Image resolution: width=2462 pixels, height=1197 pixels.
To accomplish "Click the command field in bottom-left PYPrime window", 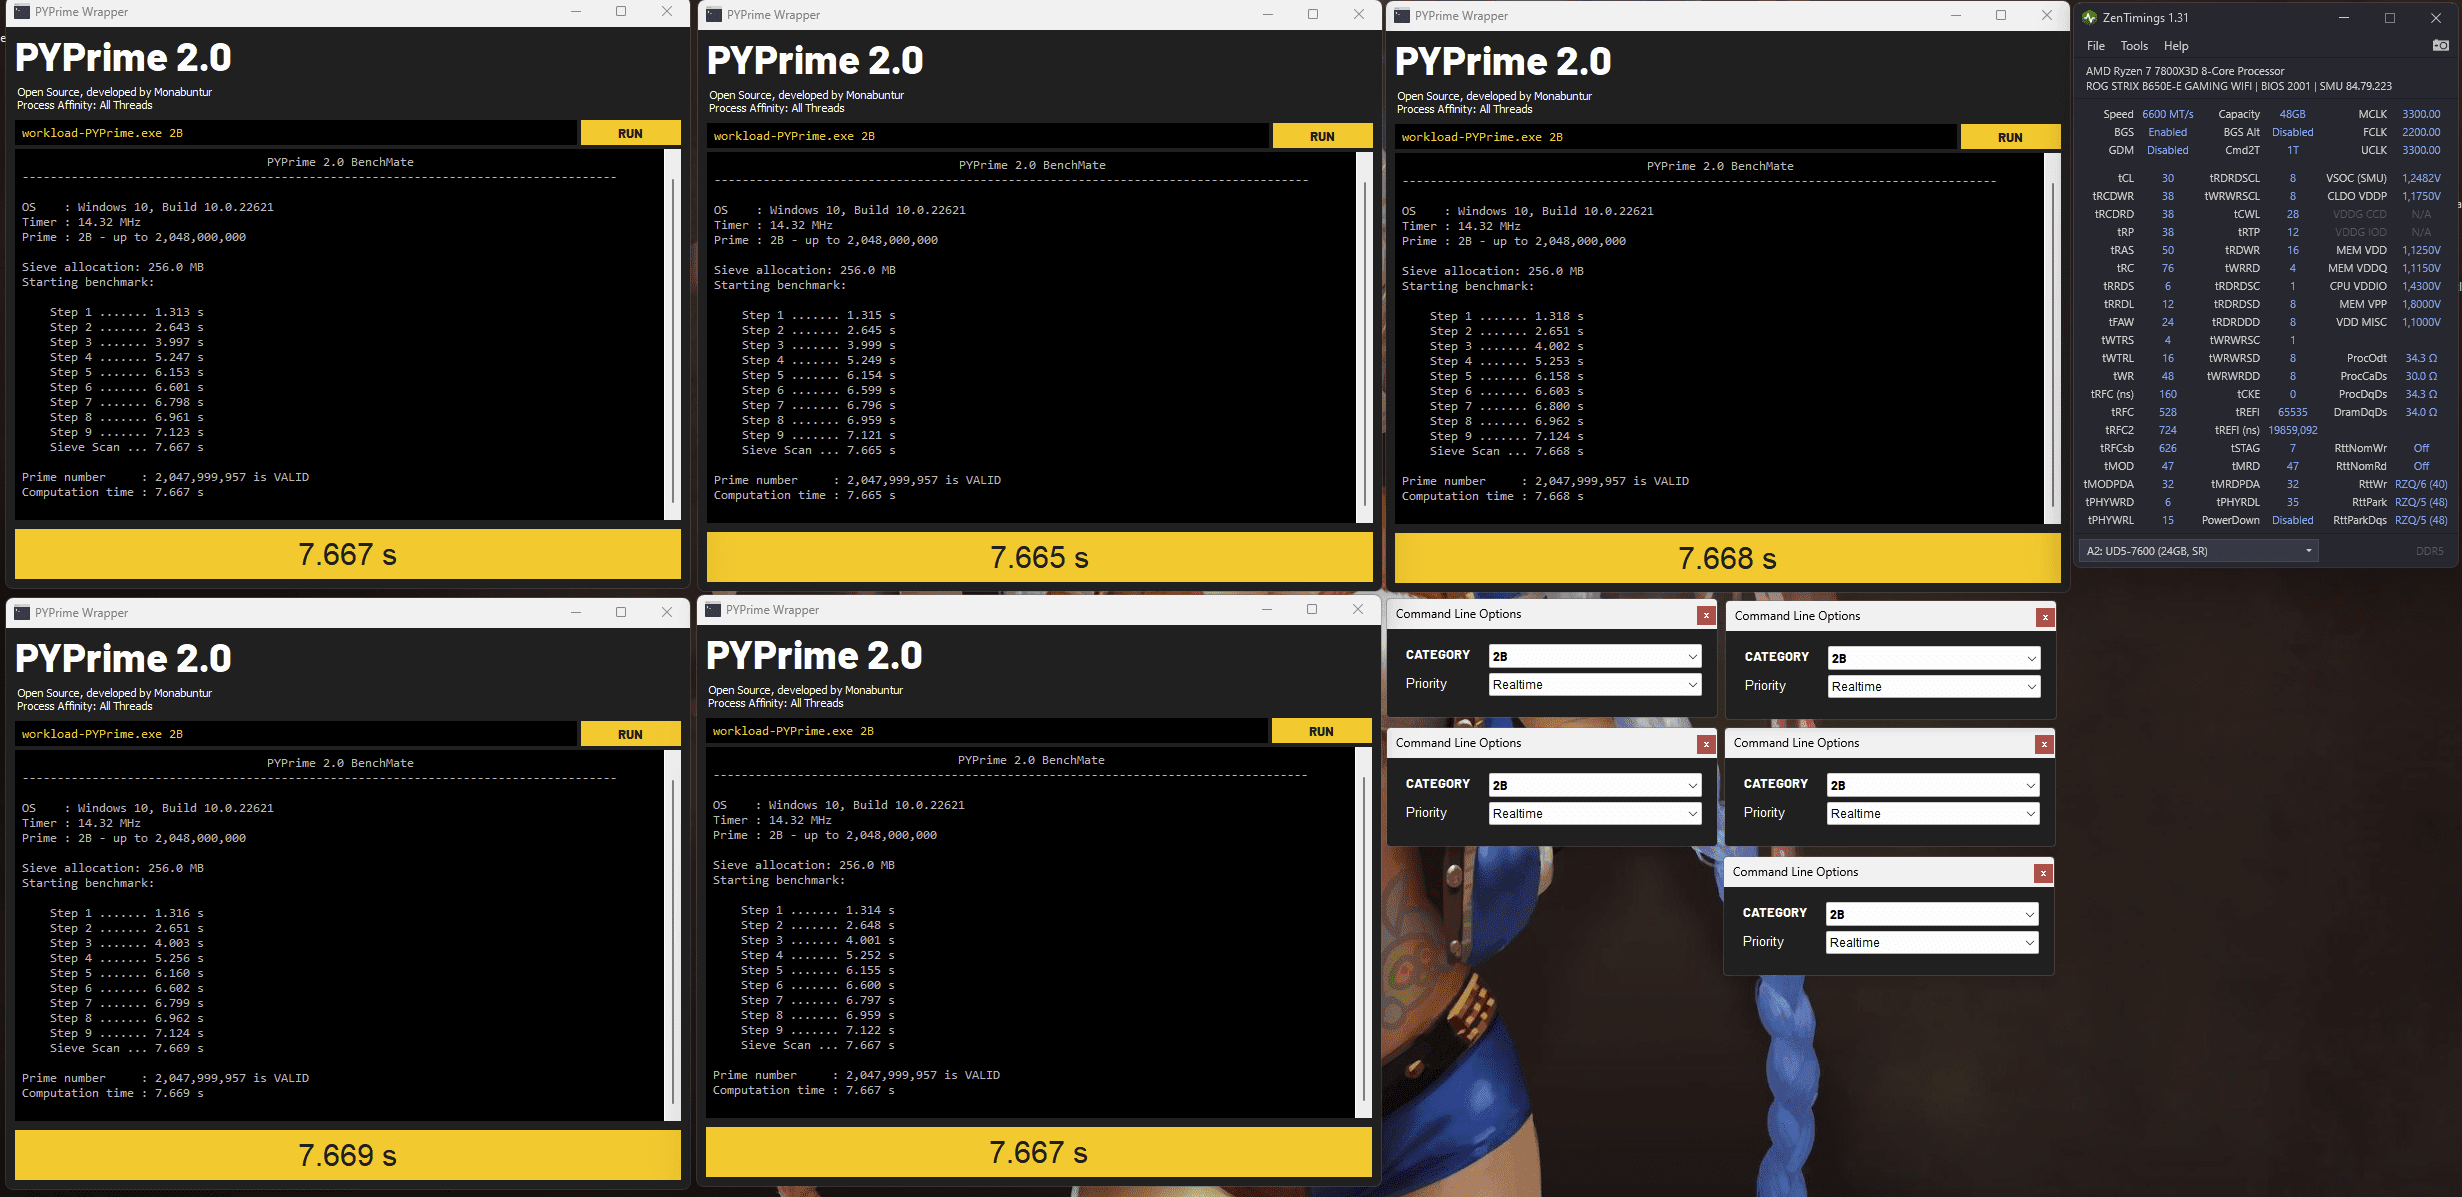I will [x=296, y=734].
